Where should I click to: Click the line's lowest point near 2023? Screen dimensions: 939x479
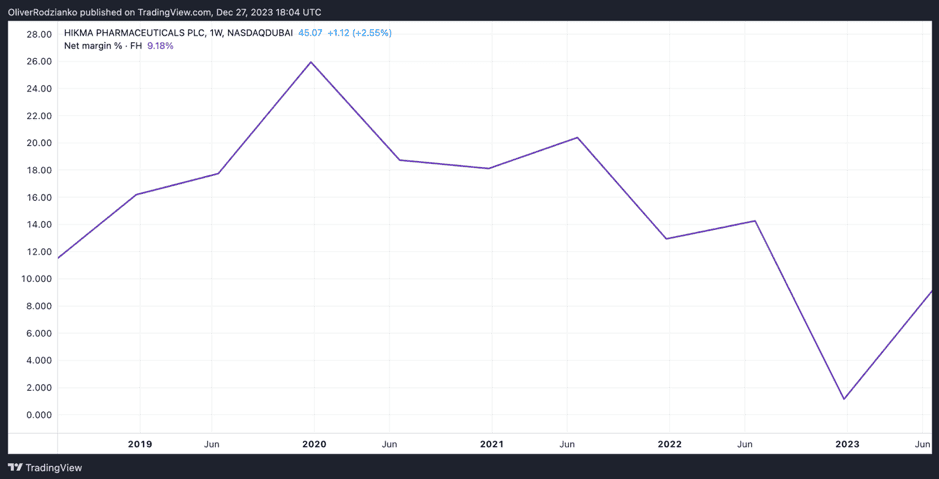click(x=845, y=399)
